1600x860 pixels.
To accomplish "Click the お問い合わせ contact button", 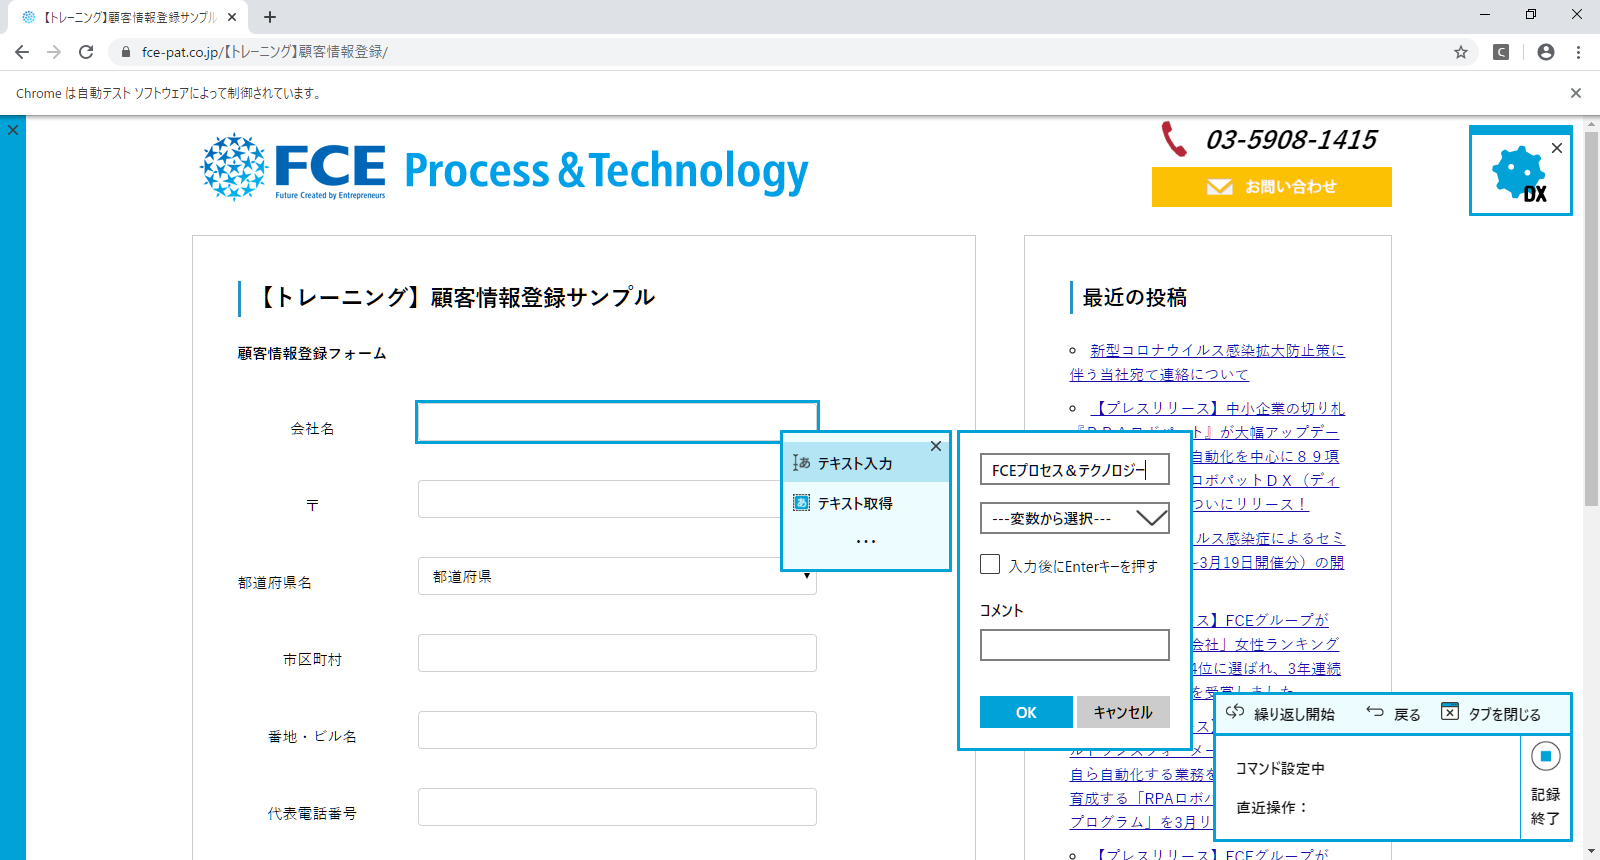I will 1271,187.
